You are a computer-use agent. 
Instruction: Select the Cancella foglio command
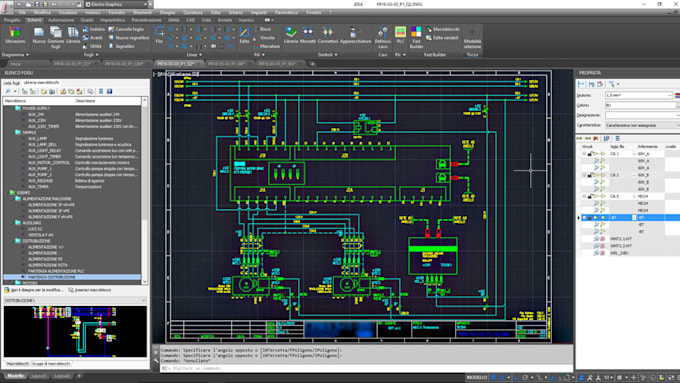tap(126, 29)
